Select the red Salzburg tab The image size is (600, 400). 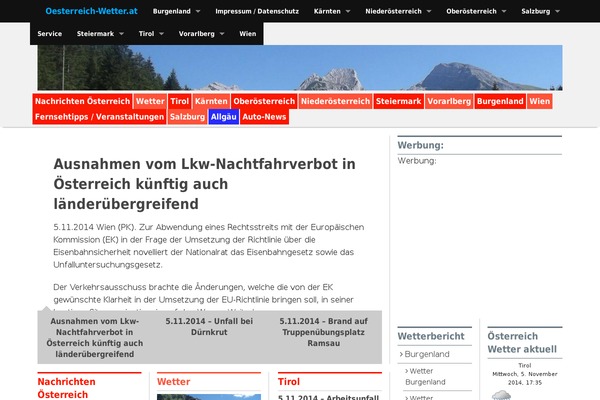coord(188,117)
